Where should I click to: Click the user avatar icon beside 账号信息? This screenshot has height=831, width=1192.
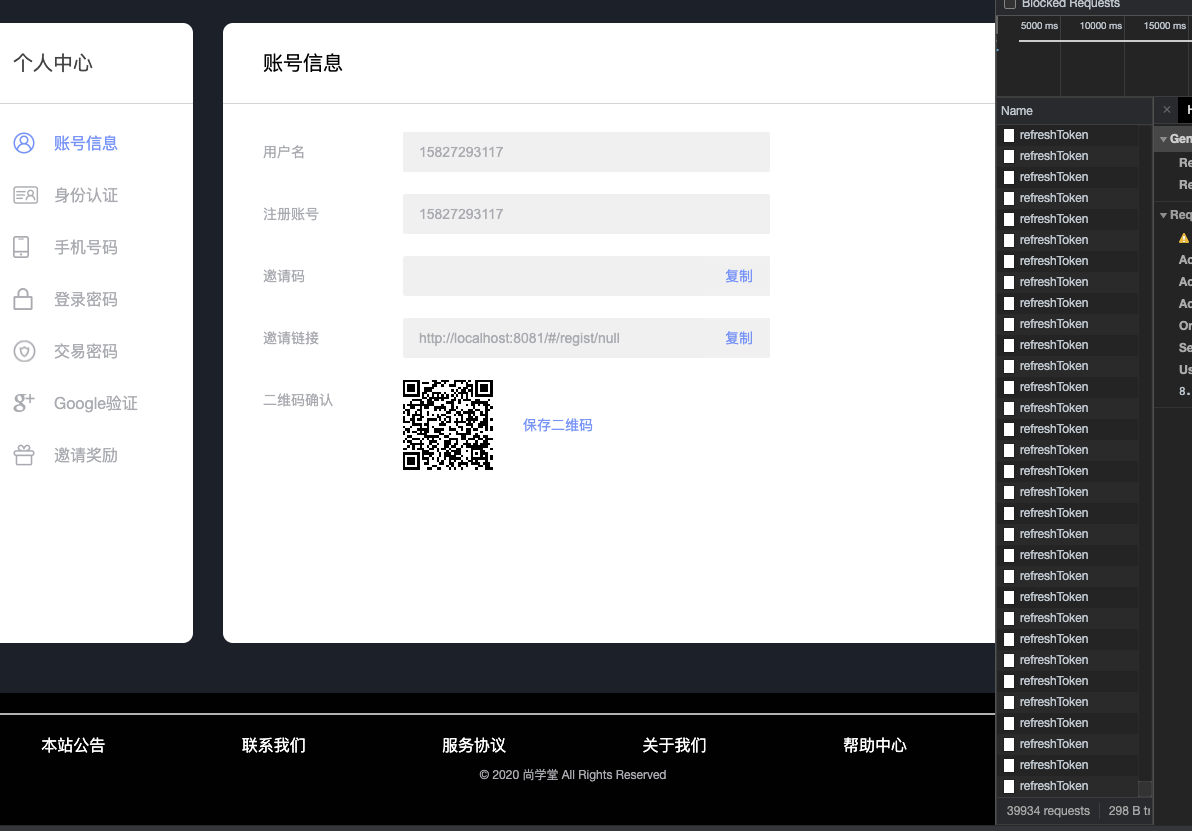24,143
